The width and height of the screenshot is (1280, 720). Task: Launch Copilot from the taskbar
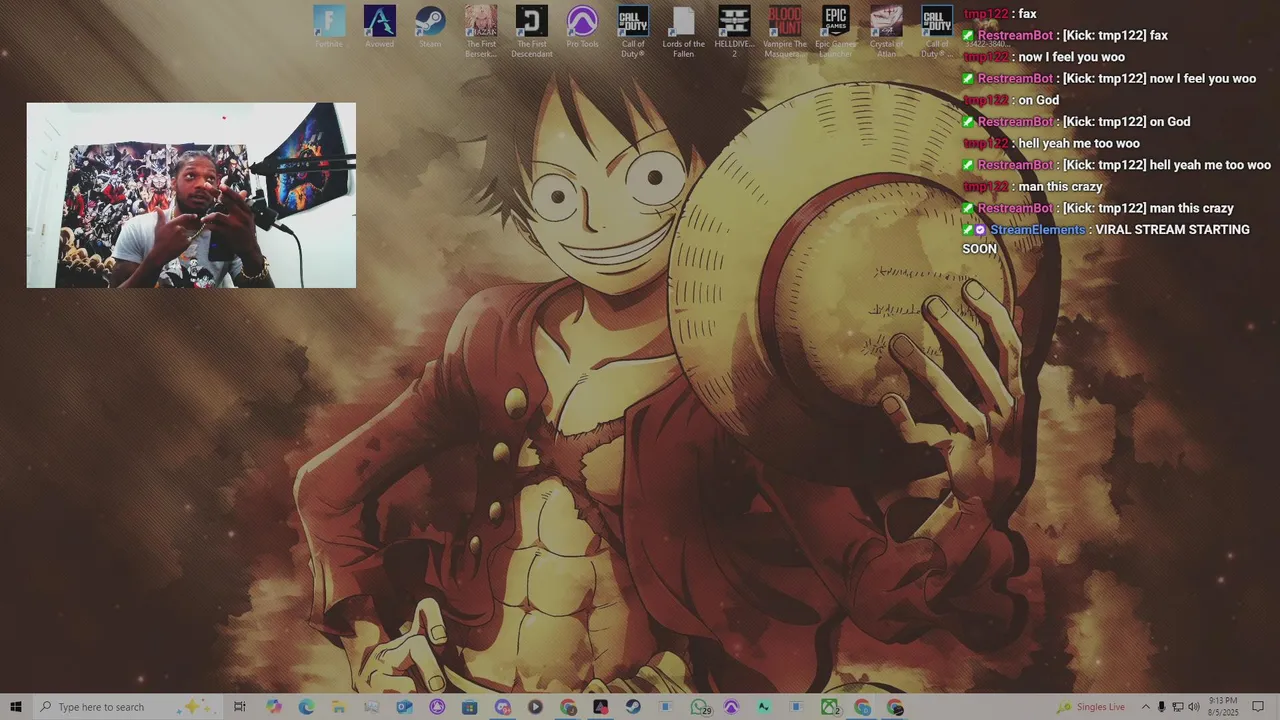(x=273, y=707)
